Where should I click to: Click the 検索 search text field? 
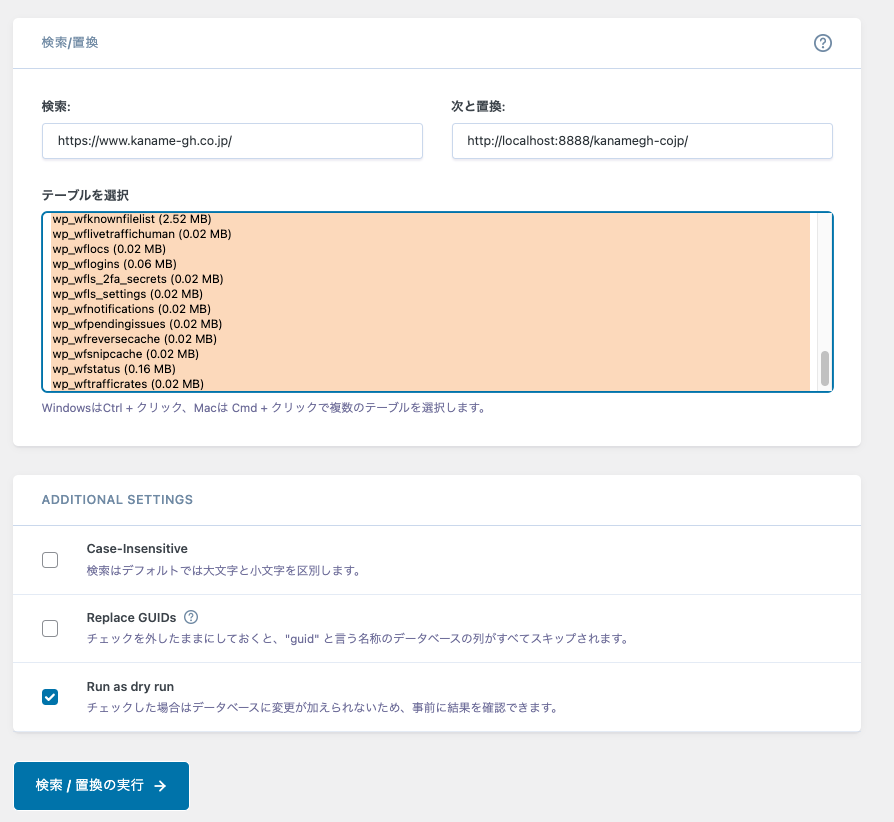coord(232,141)
